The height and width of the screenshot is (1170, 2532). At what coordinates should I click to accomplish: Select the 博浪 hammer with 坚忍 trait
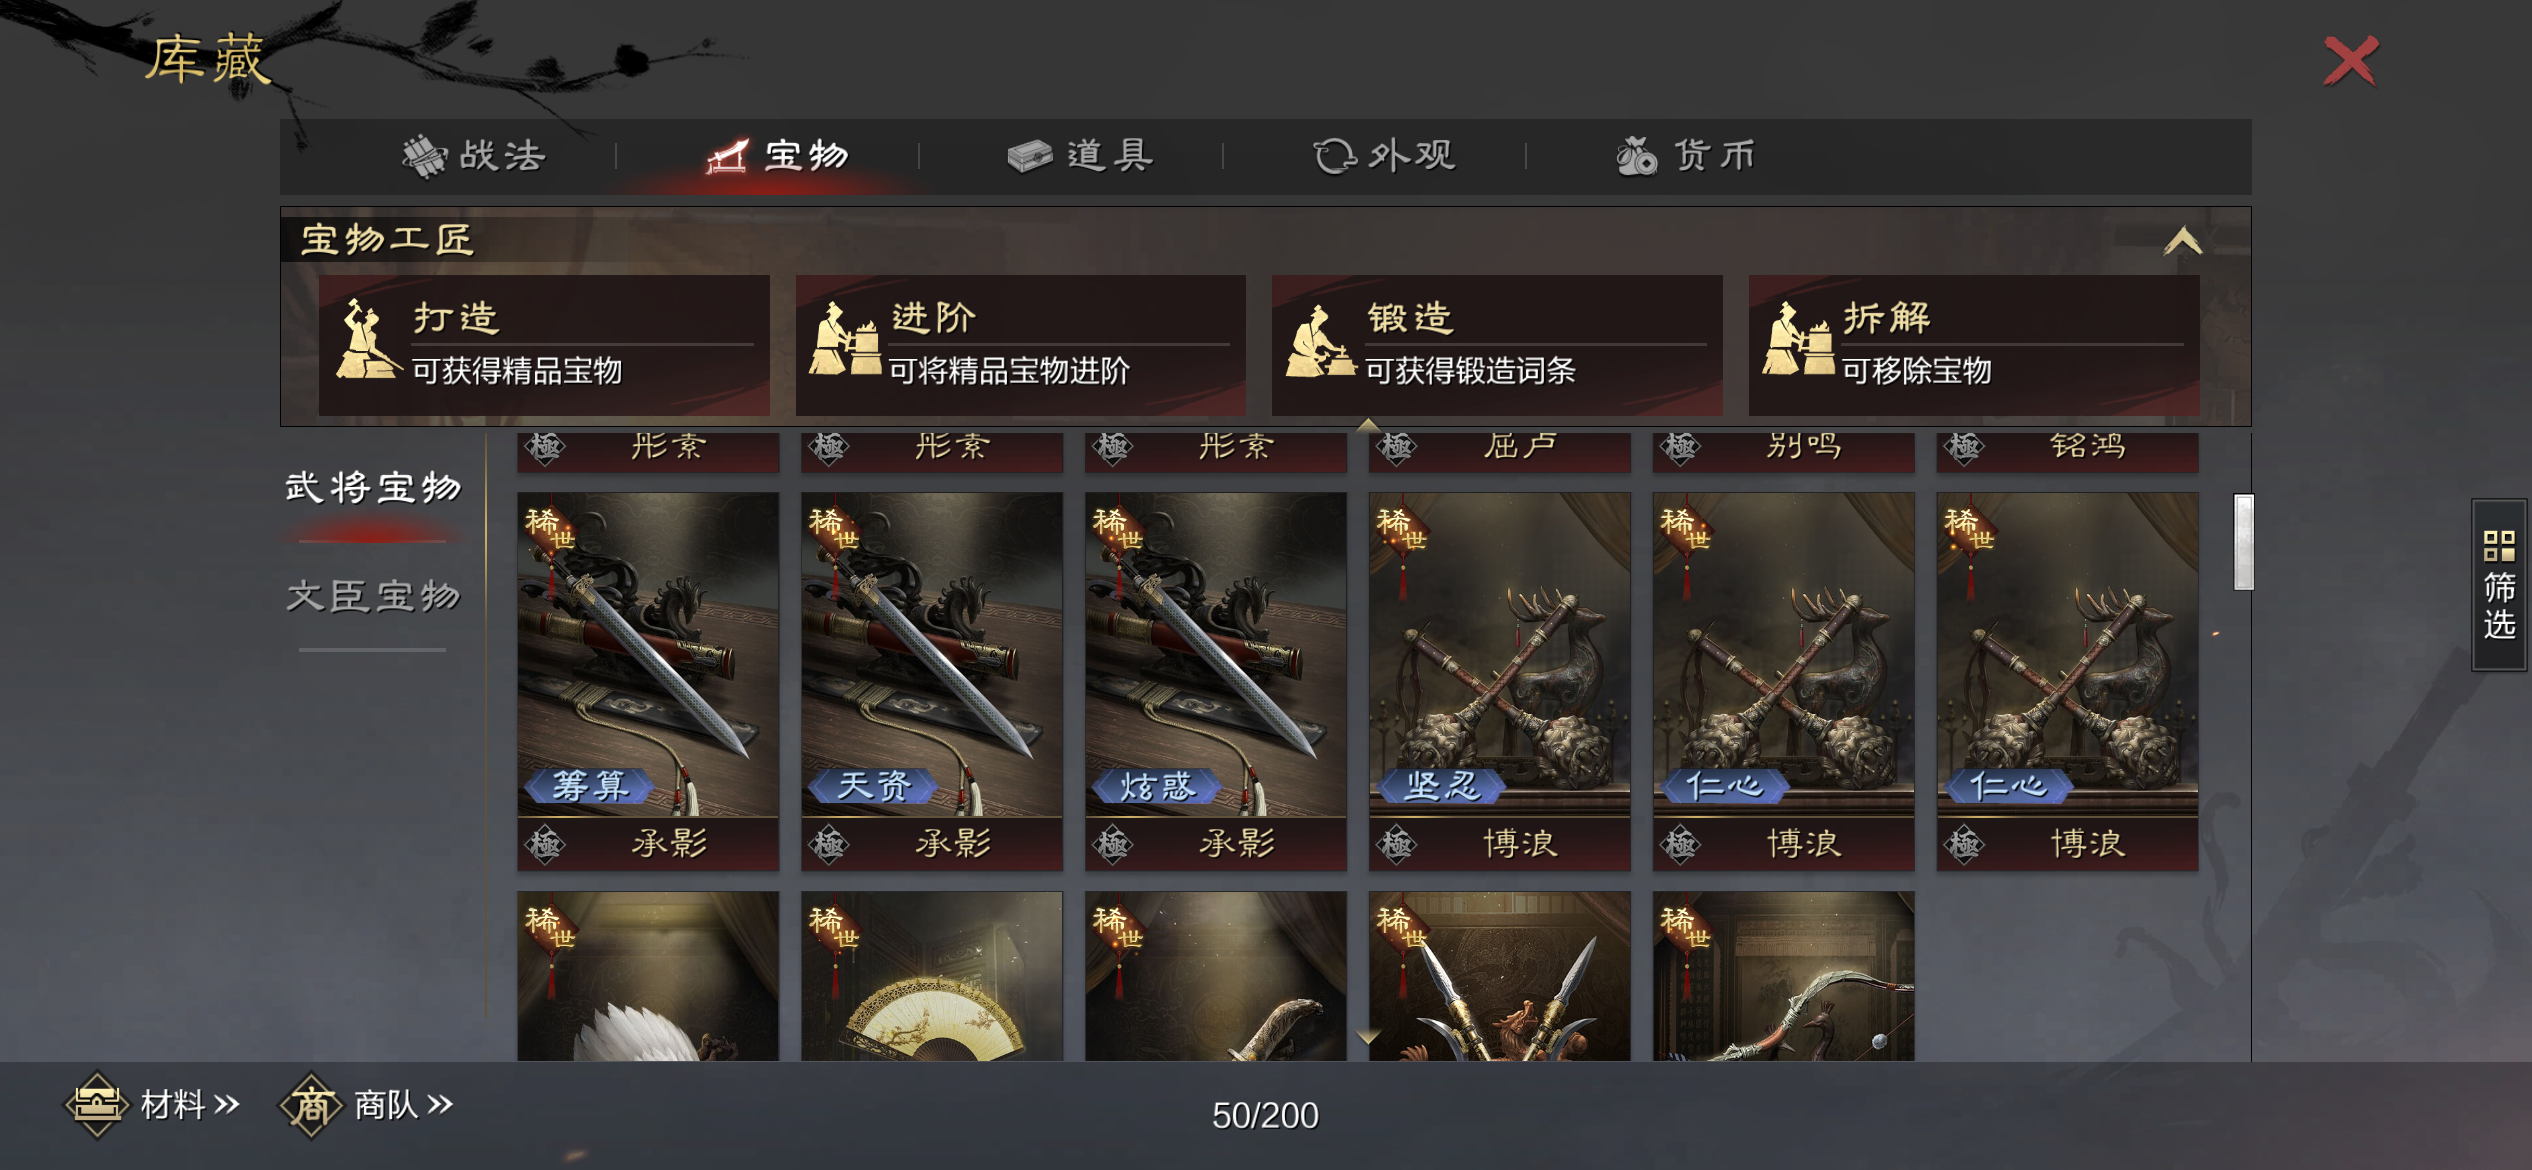tap(1500, 681)
